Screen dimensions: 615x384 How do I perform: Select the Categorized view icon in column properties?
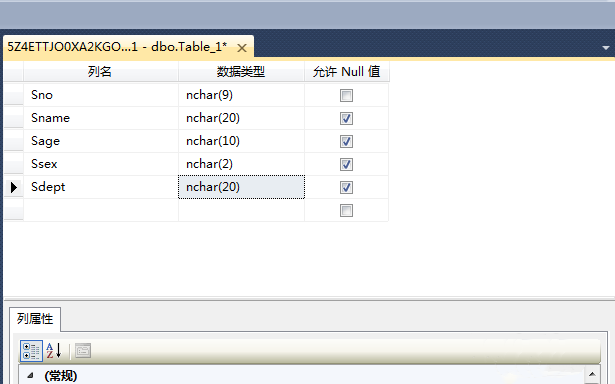[x=31, y=351]
